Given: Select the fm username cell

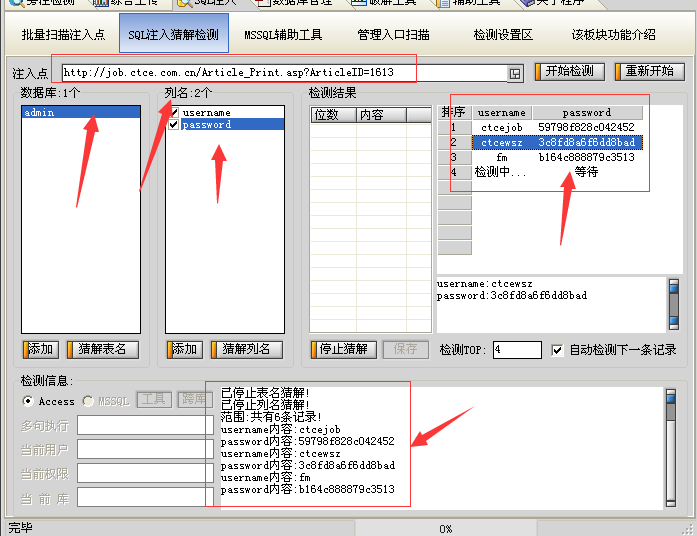Looking at the screenshot, I should (x=502, y=157).
